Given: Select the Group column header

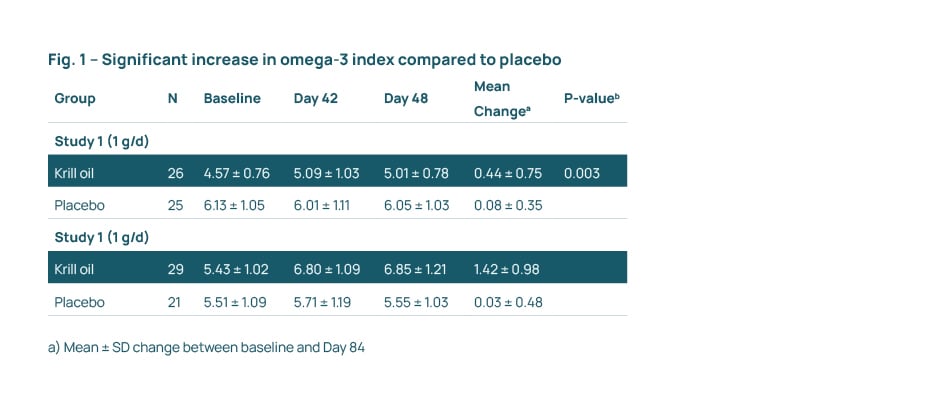Looking at the screenshot, I should pos(75,99).
